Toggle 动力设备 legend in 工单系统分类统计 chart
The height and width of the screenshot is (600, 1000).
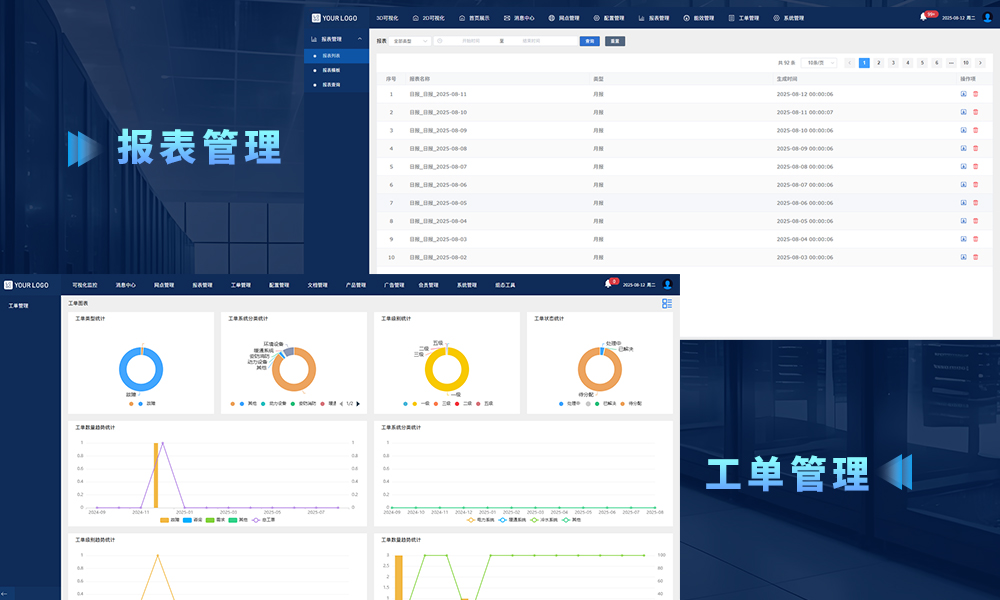[274, 404]
